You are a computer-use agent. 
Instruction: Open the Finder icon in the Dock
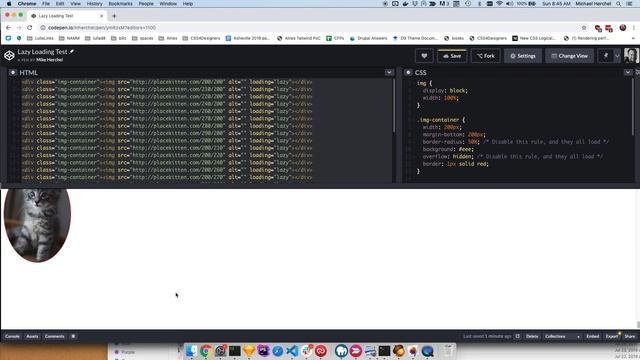pos(191,351)
